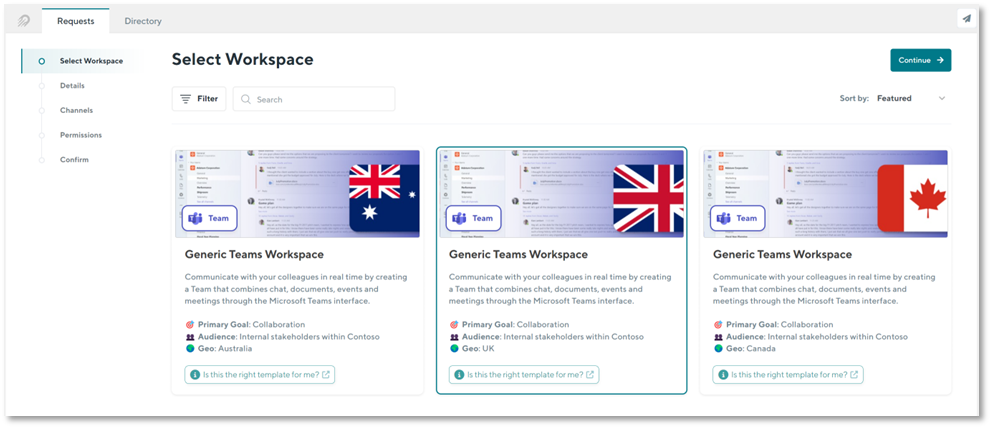Click the app logo in top-left corner
The width and height of the screenshot is (992, 429).
coord(23,20)
